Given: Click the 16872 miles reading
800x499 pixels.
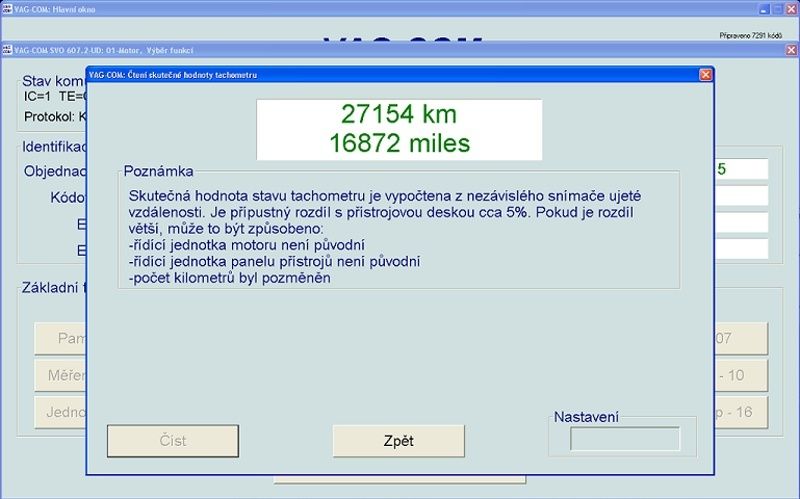Looking at the screenshot, I should pyautogui.click(x=399, y=143).
